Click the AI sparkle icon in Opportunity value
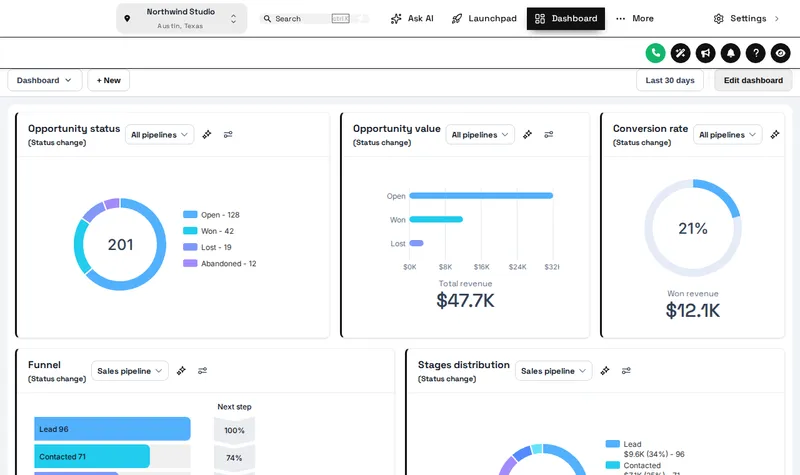 click(527, 135)
